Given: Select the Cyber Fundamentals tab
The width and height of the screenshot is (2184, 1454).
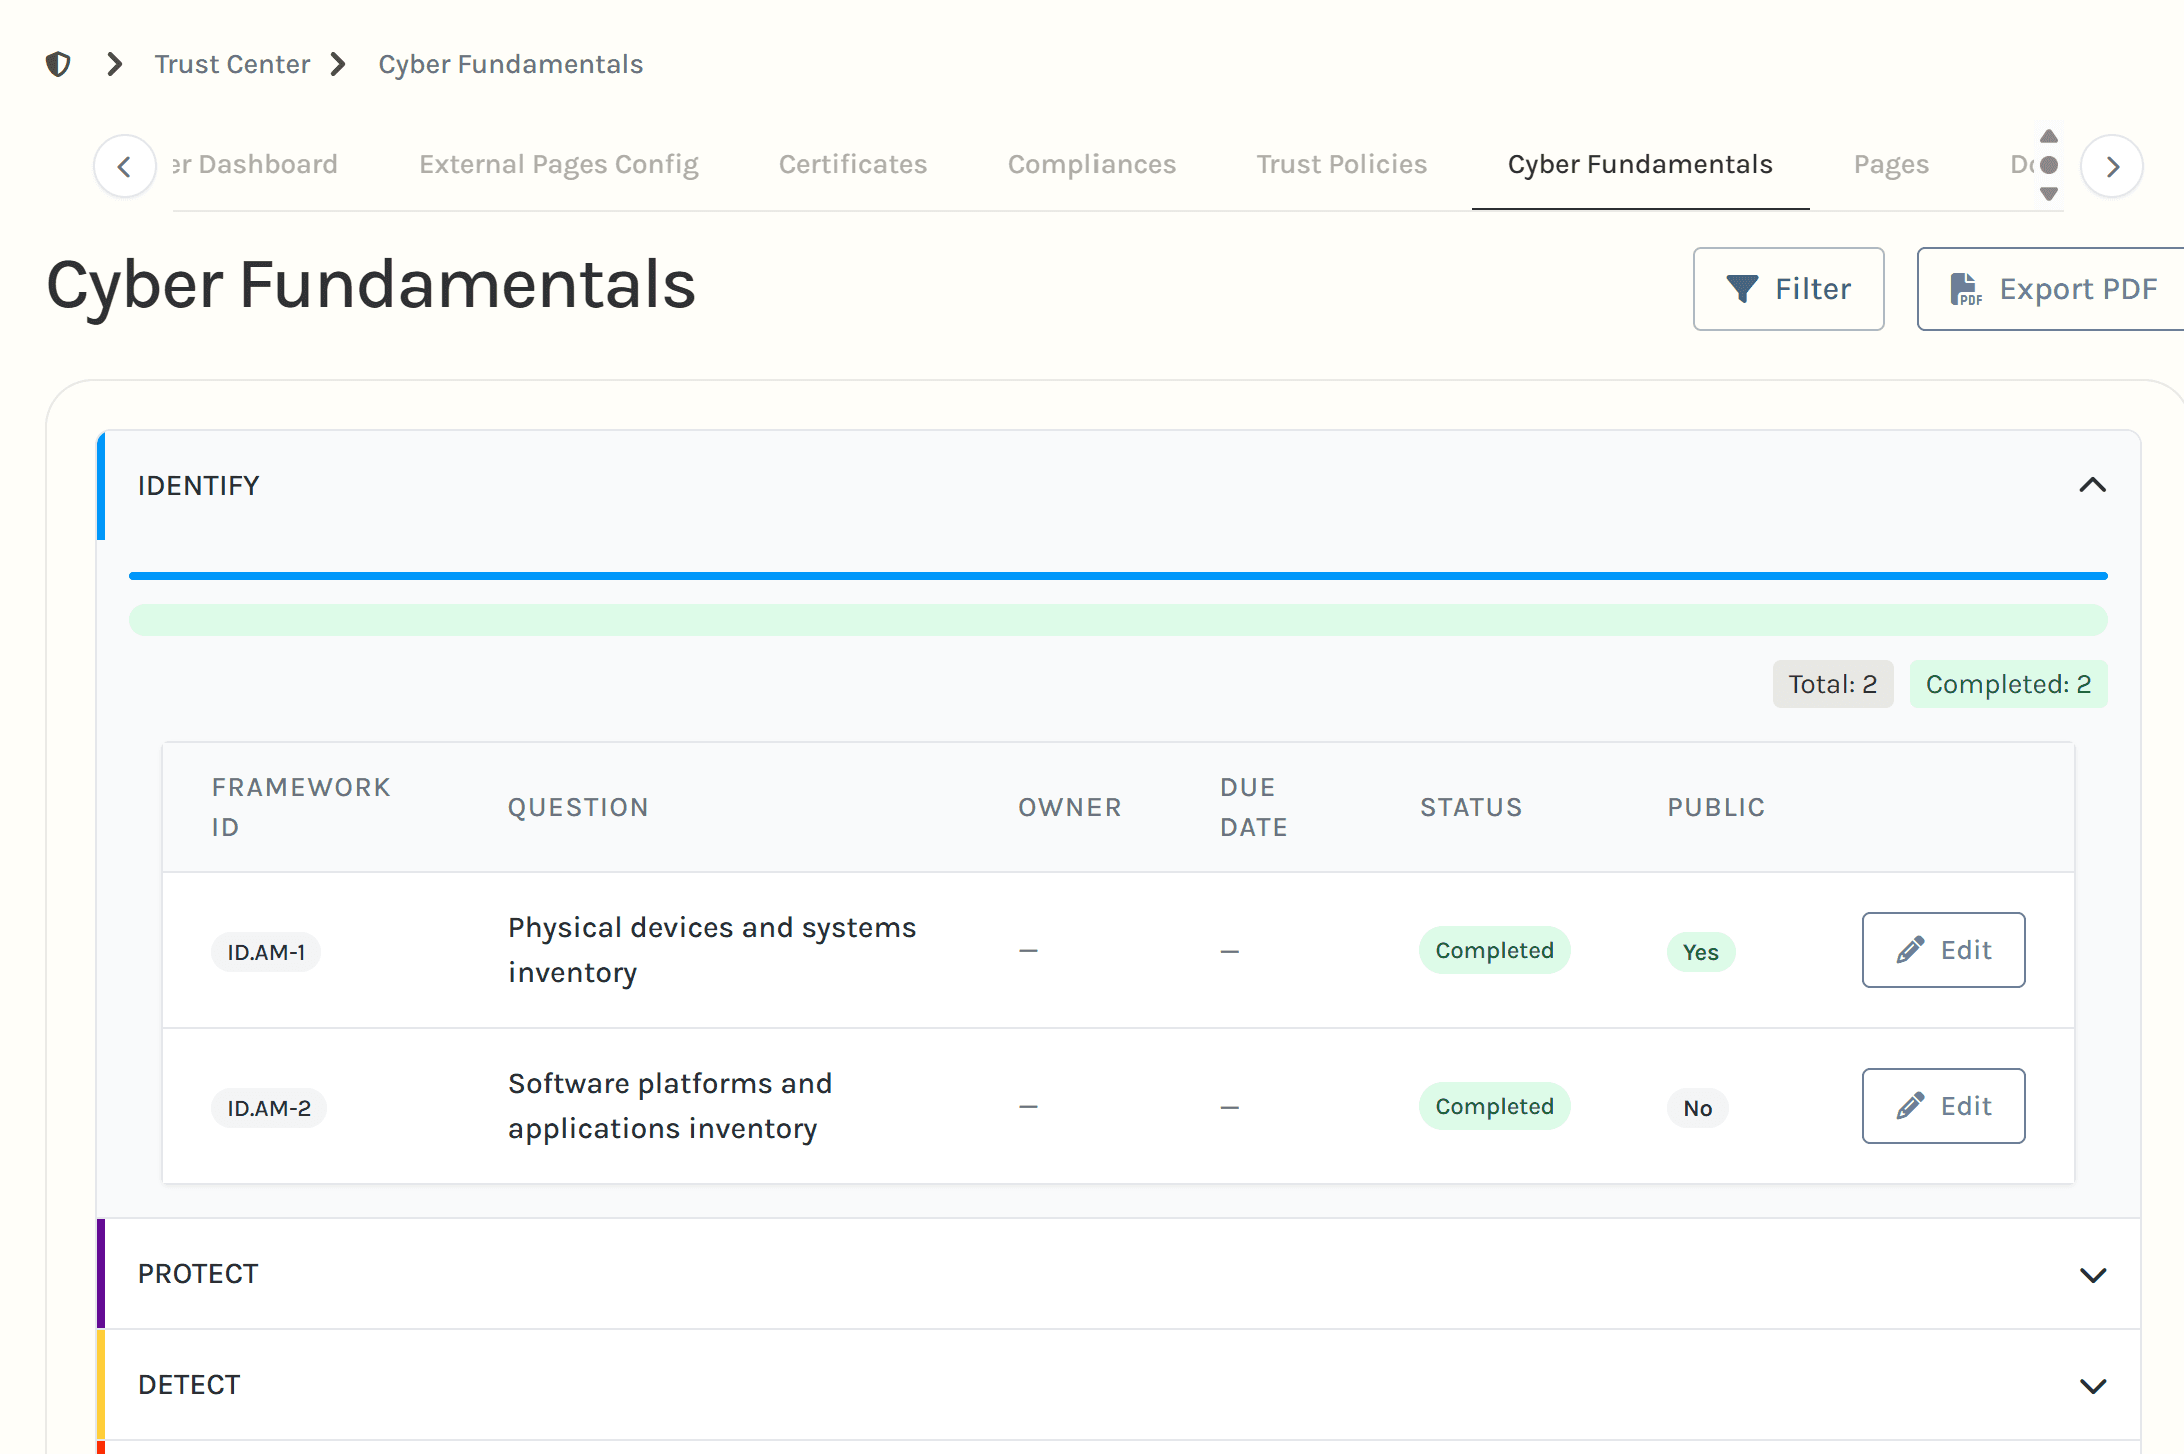Looking at the screenshot, I should click(1640, 164).
